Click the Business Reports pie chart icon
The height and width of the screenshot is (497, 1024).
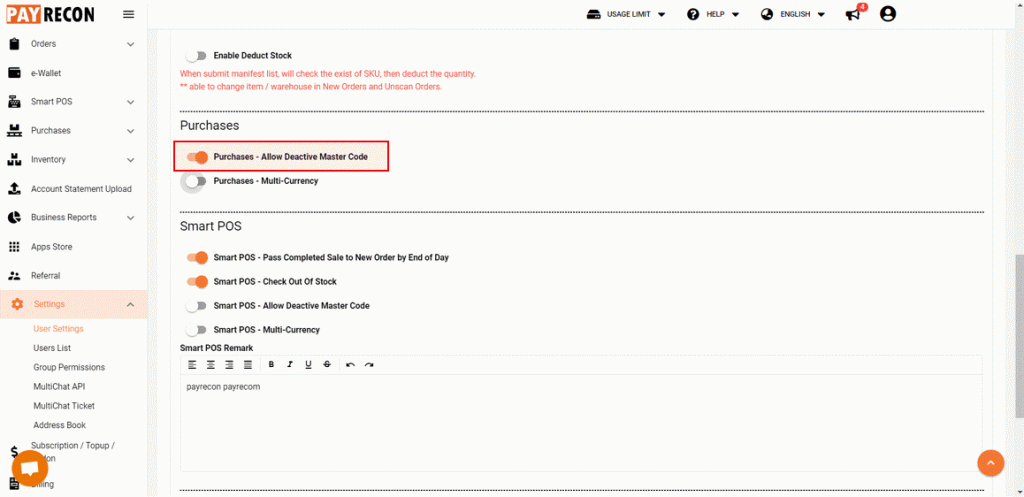click(x=14, y=217)
